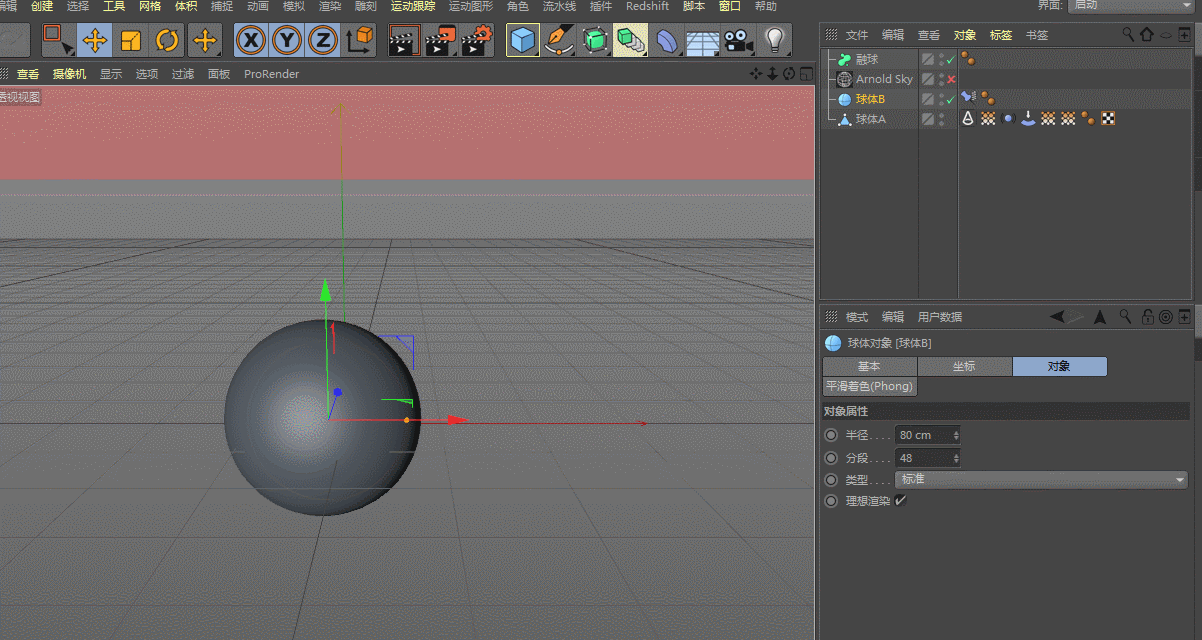Activate the Move tool
Screen dimensions: 1202x640
point(95,40)
